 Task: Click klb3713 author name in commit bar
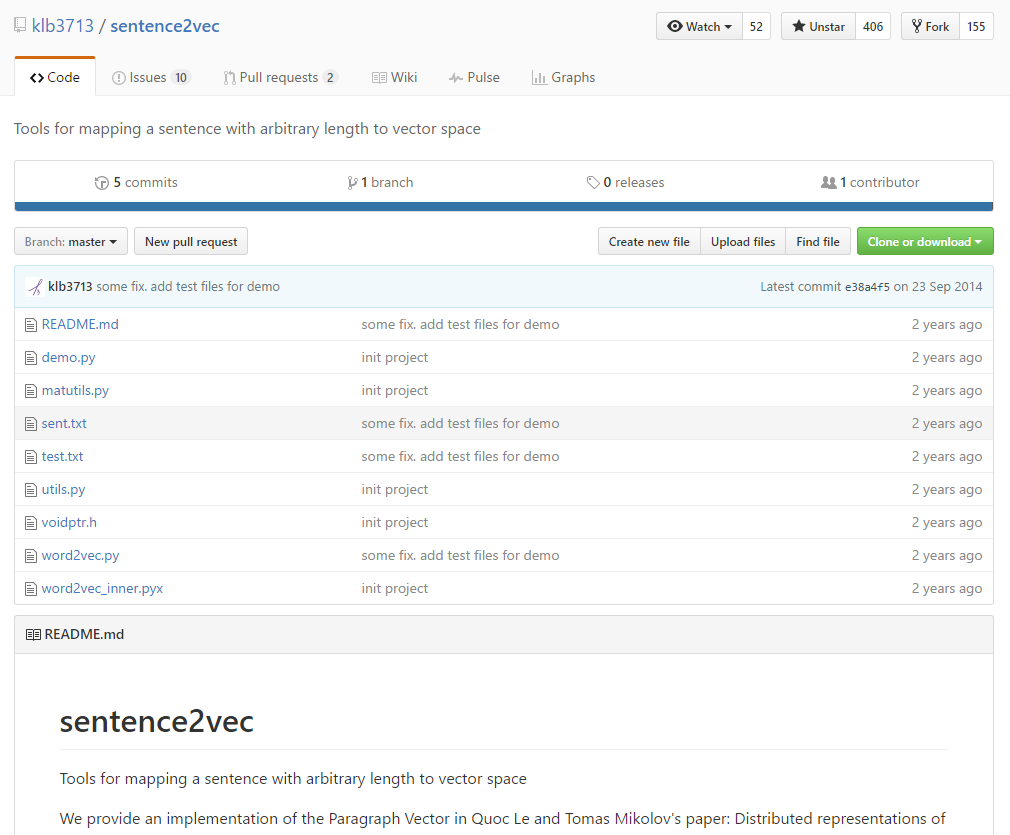(70, 287)
